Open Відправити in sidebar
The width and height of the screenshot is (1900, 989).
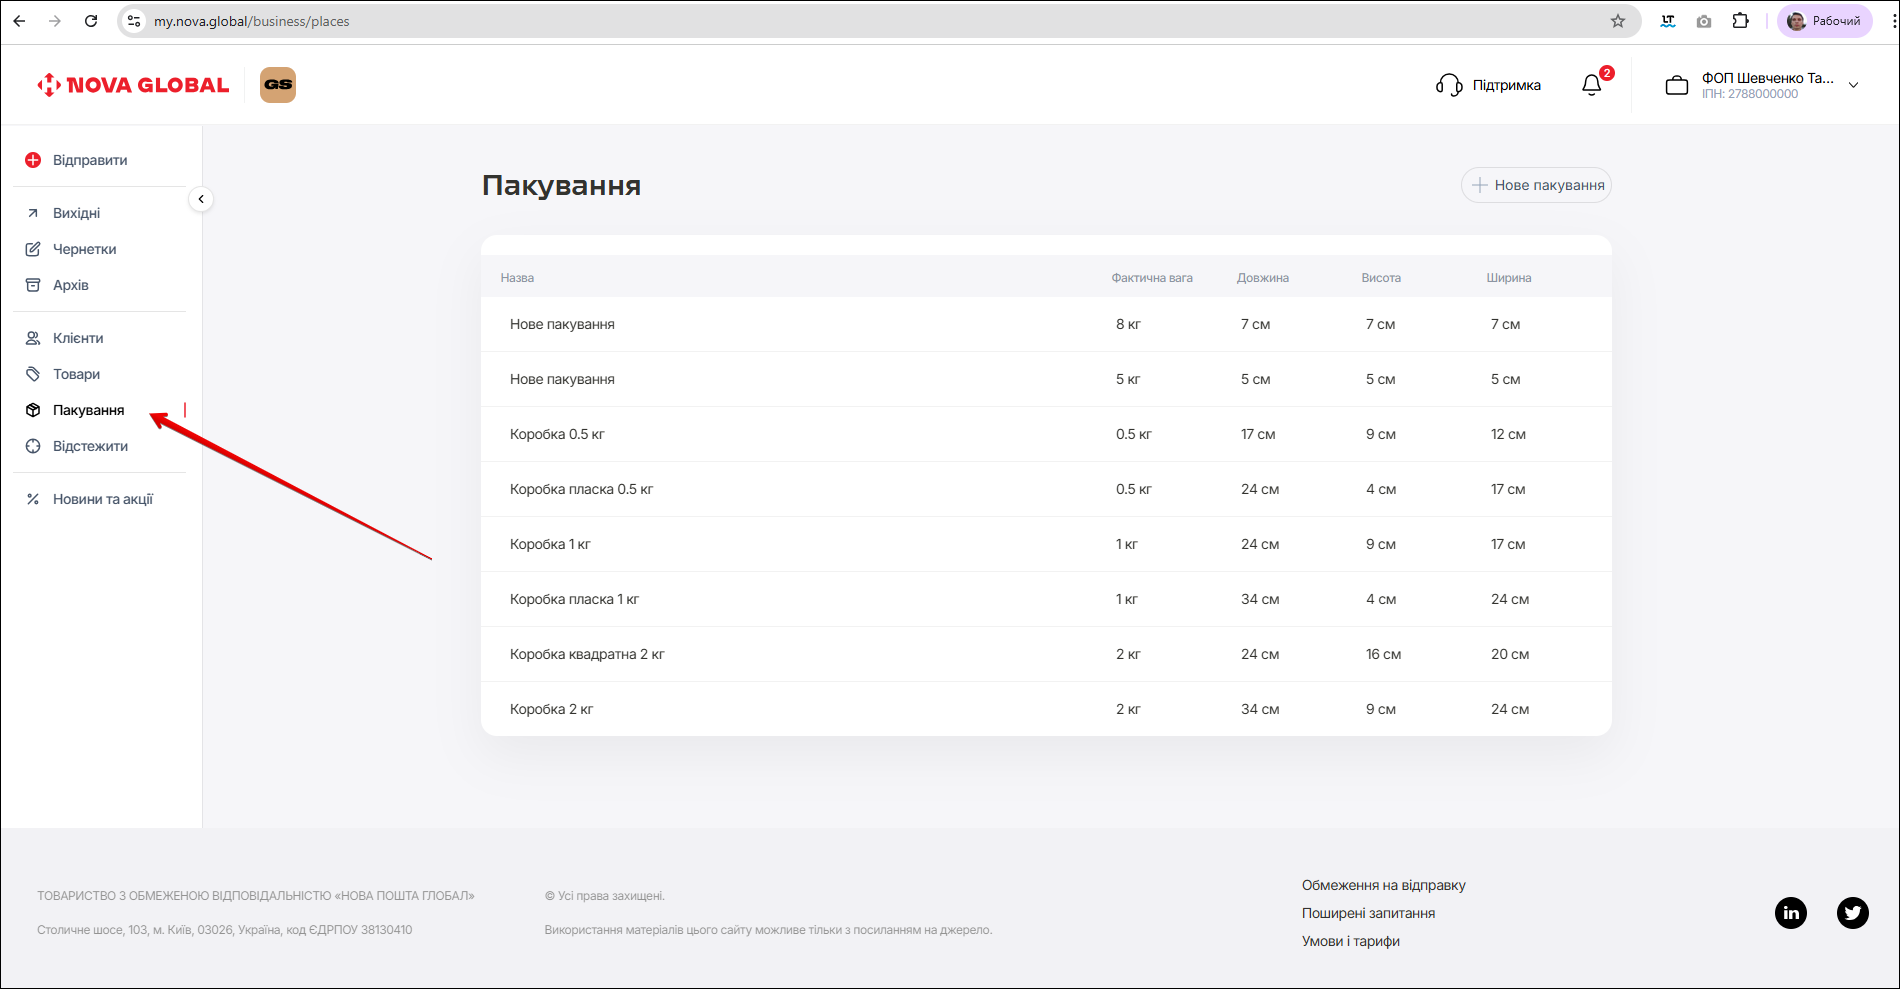tap(90, 160)
